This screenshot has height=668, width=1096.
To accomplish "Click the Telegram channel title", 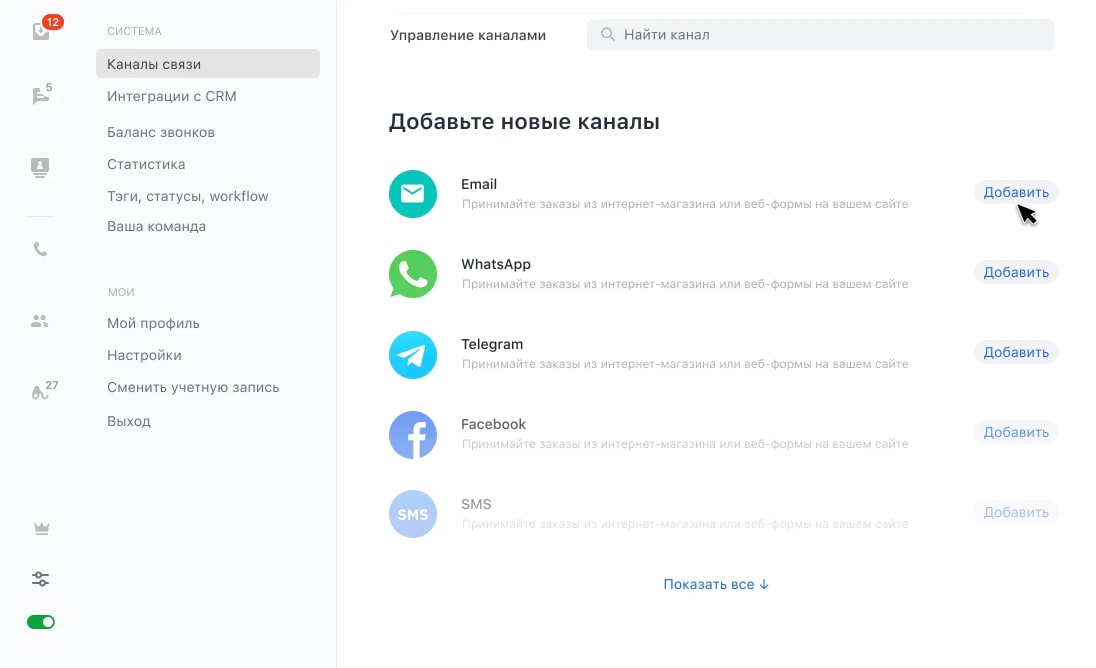I will point(492,344).
